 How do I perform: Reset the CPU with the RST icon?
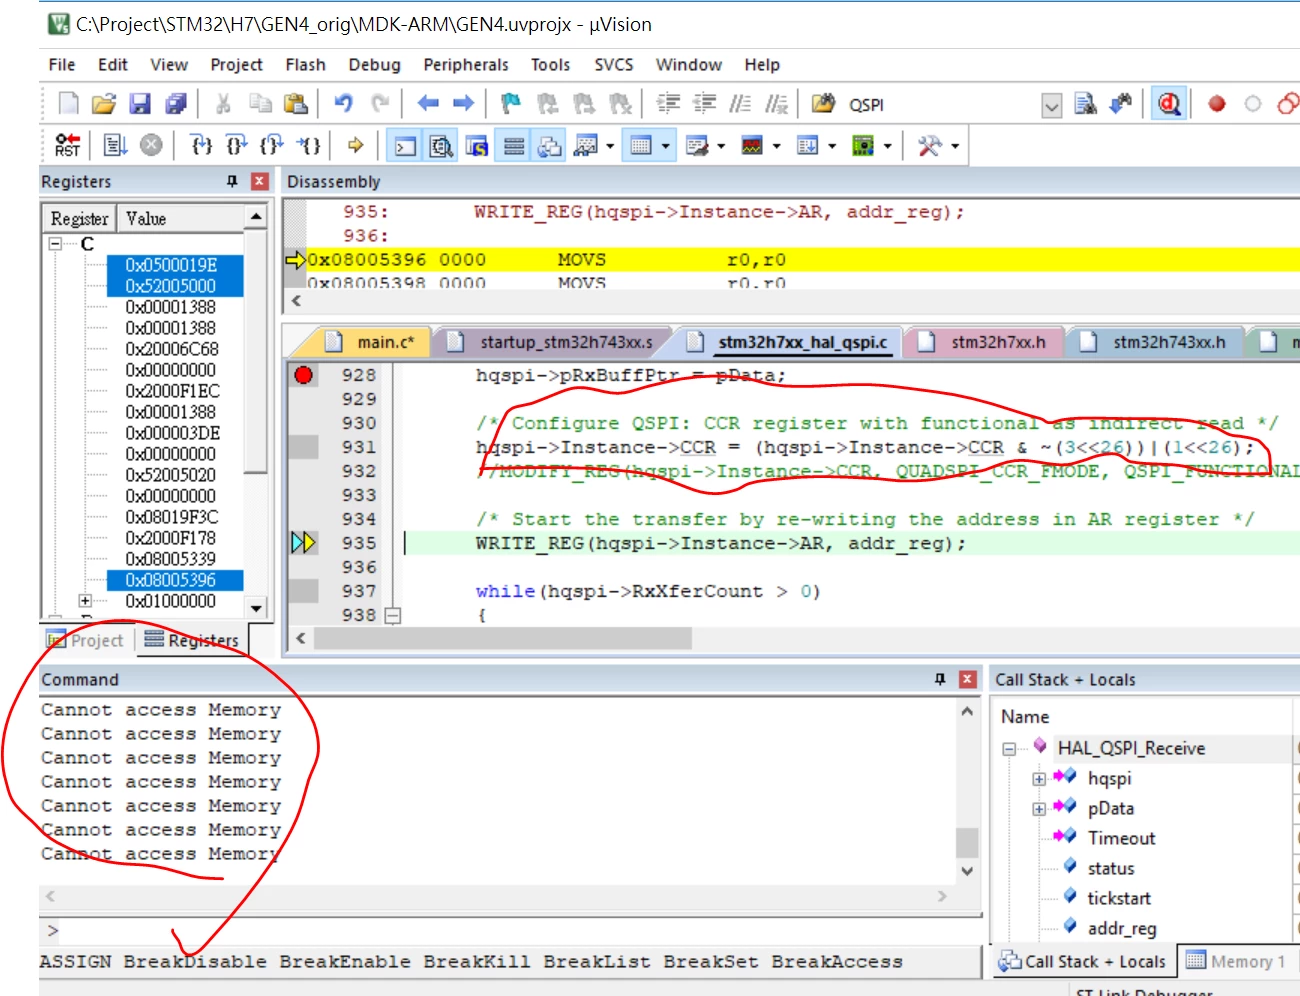click(x=68, y=146)
